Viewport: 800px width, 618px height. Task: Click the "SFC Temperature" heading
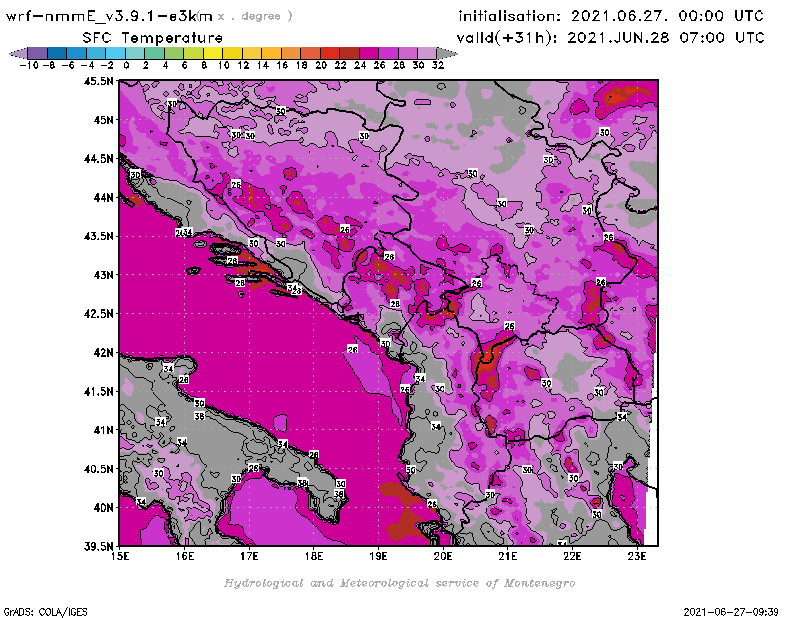pyautogui.click(x=153, y=38)
